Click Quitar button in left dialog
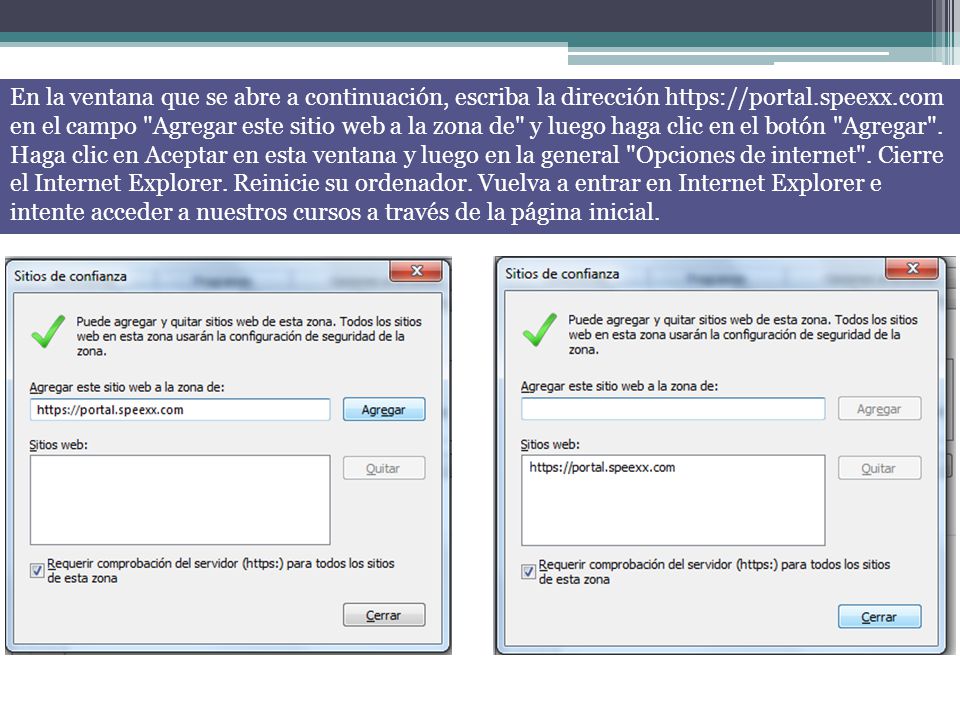 click(384, 468)
